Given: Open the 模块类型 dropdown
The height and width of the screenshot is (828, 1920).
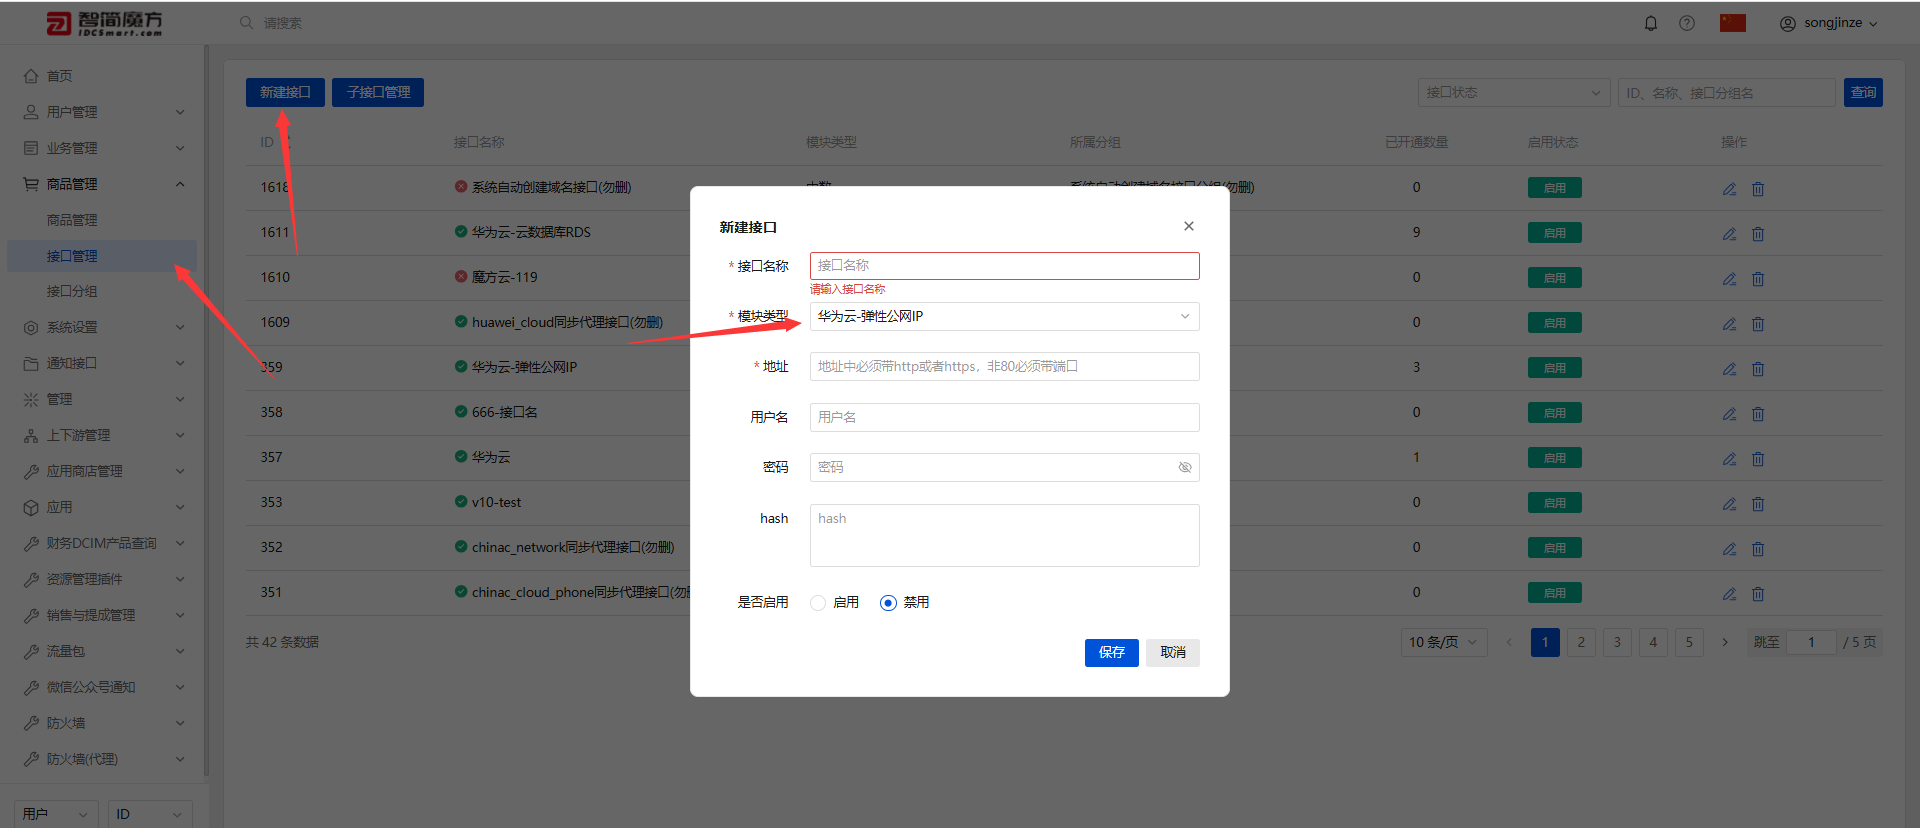Looking at the screenshot, I should coord(1004,316).
